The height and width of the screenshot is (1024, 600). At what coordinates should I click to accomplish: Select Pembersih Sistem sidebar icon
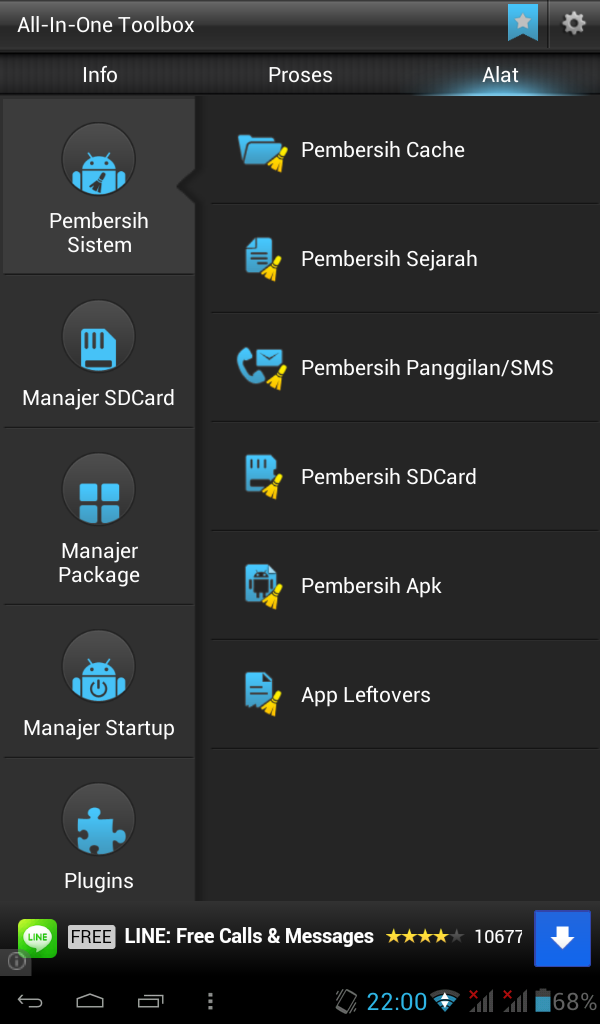tap(99, 159)
